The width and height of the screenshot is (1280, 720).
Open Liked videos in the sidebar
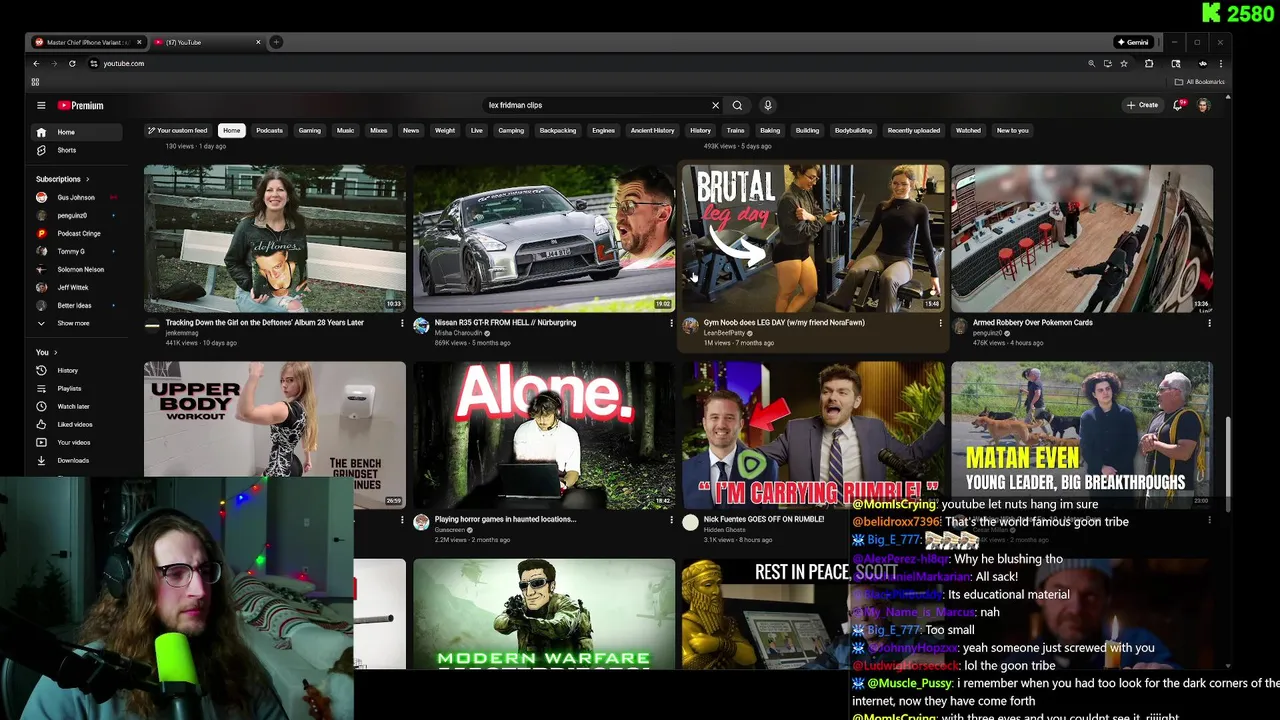(76, 424)
